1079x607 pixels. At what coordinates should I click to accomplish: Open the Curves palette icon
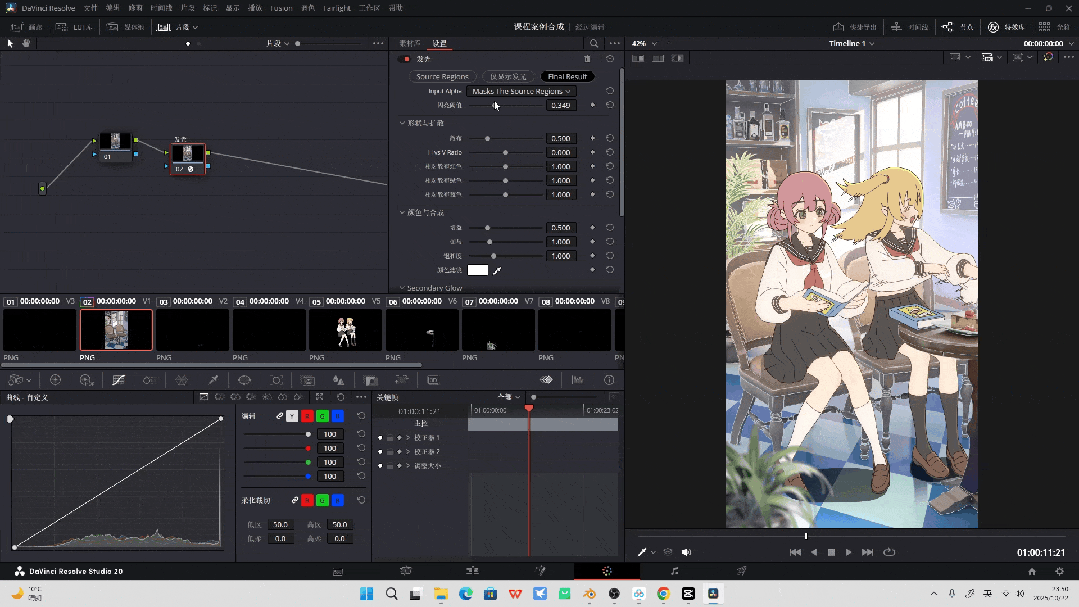(x=118, y=380)
